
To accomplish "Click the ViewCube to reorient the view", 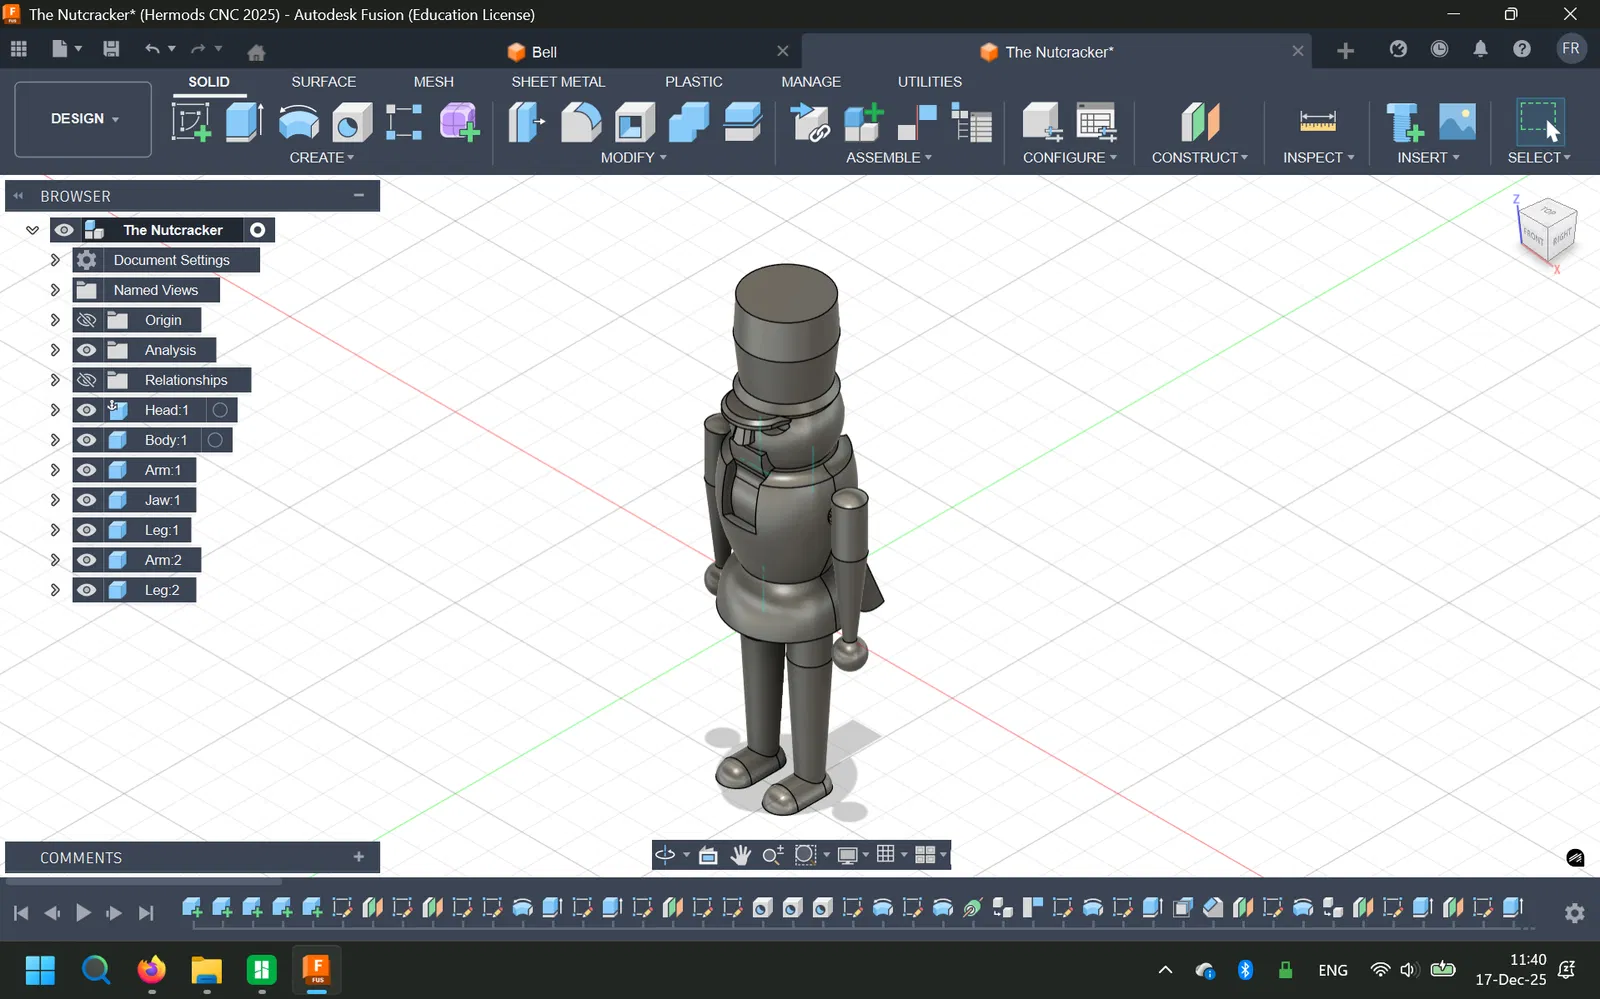I will pyautogui.click(x=1547, y=229).
